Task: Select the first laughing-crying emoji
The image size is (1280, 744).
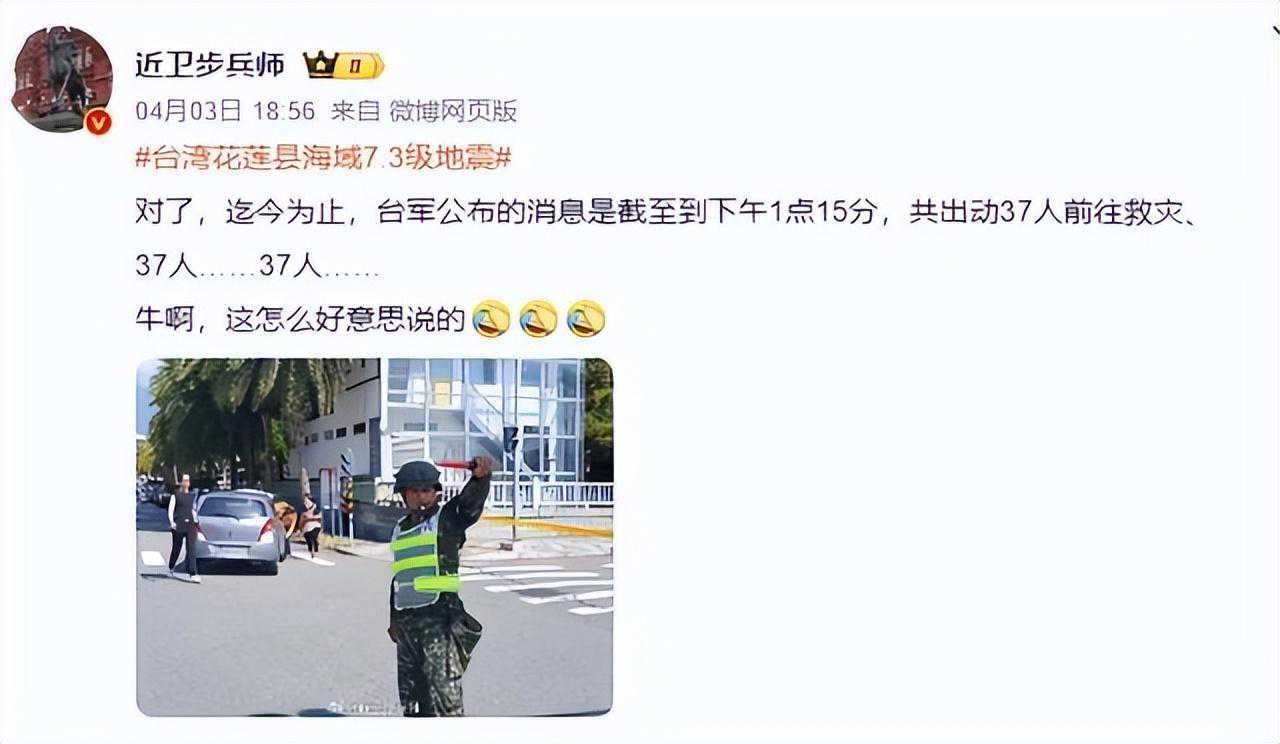Action: point(491,319)
